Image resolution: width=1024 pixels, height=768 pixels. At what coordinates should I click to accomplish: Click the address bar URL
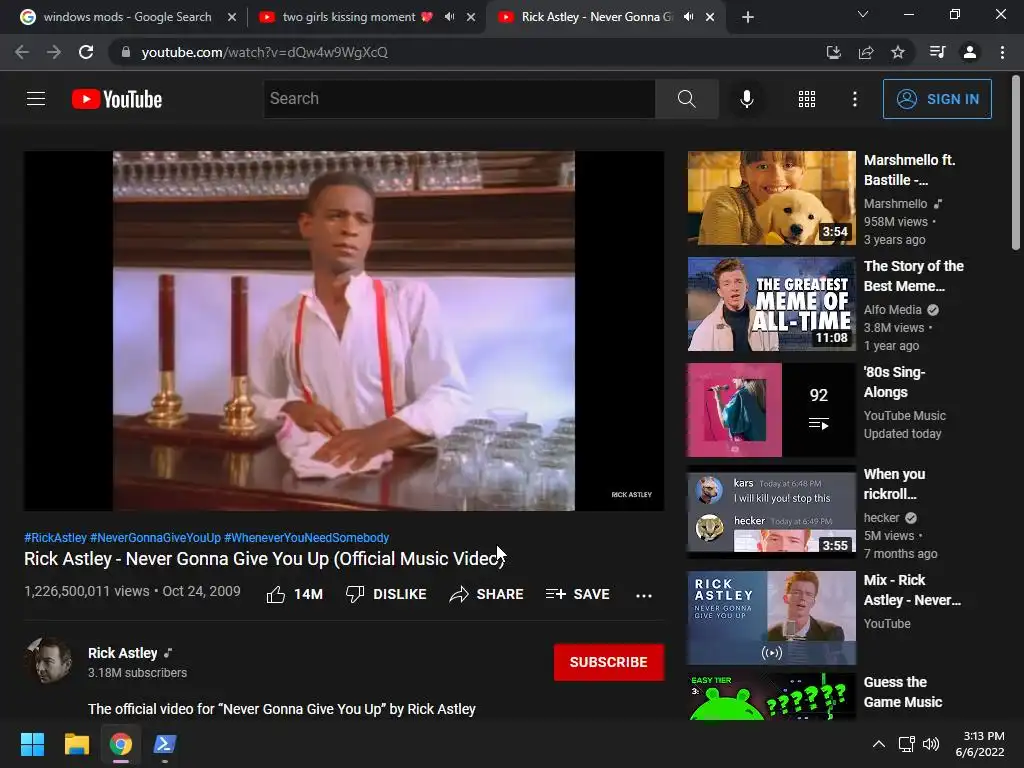(x=264, y=52)
